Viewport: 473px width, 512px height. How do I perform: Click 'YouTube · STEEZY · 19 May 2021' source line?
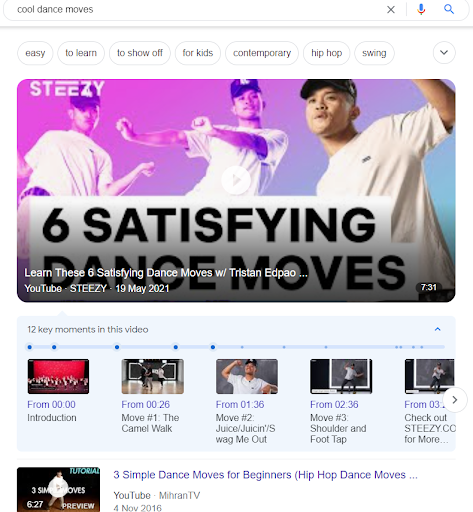(x=97, y=288)
